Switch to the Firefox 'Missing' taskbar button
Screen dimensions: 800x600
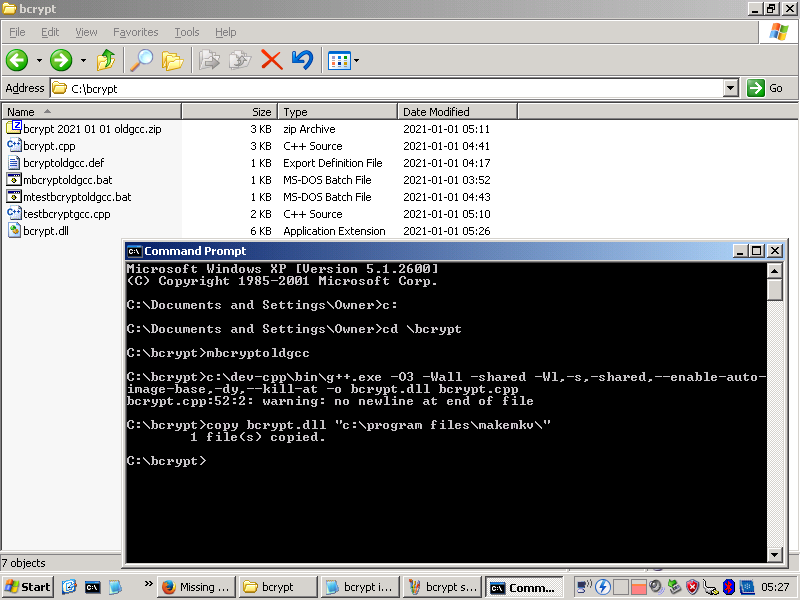[x=196, y=587]
